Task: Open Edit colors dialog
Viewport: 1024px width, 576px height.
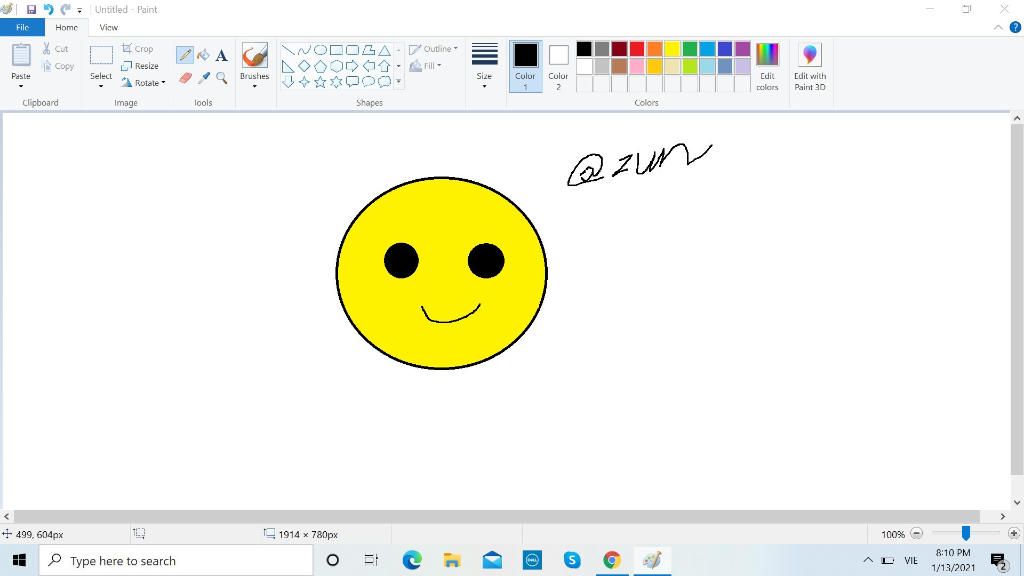Action: (767, 66)
